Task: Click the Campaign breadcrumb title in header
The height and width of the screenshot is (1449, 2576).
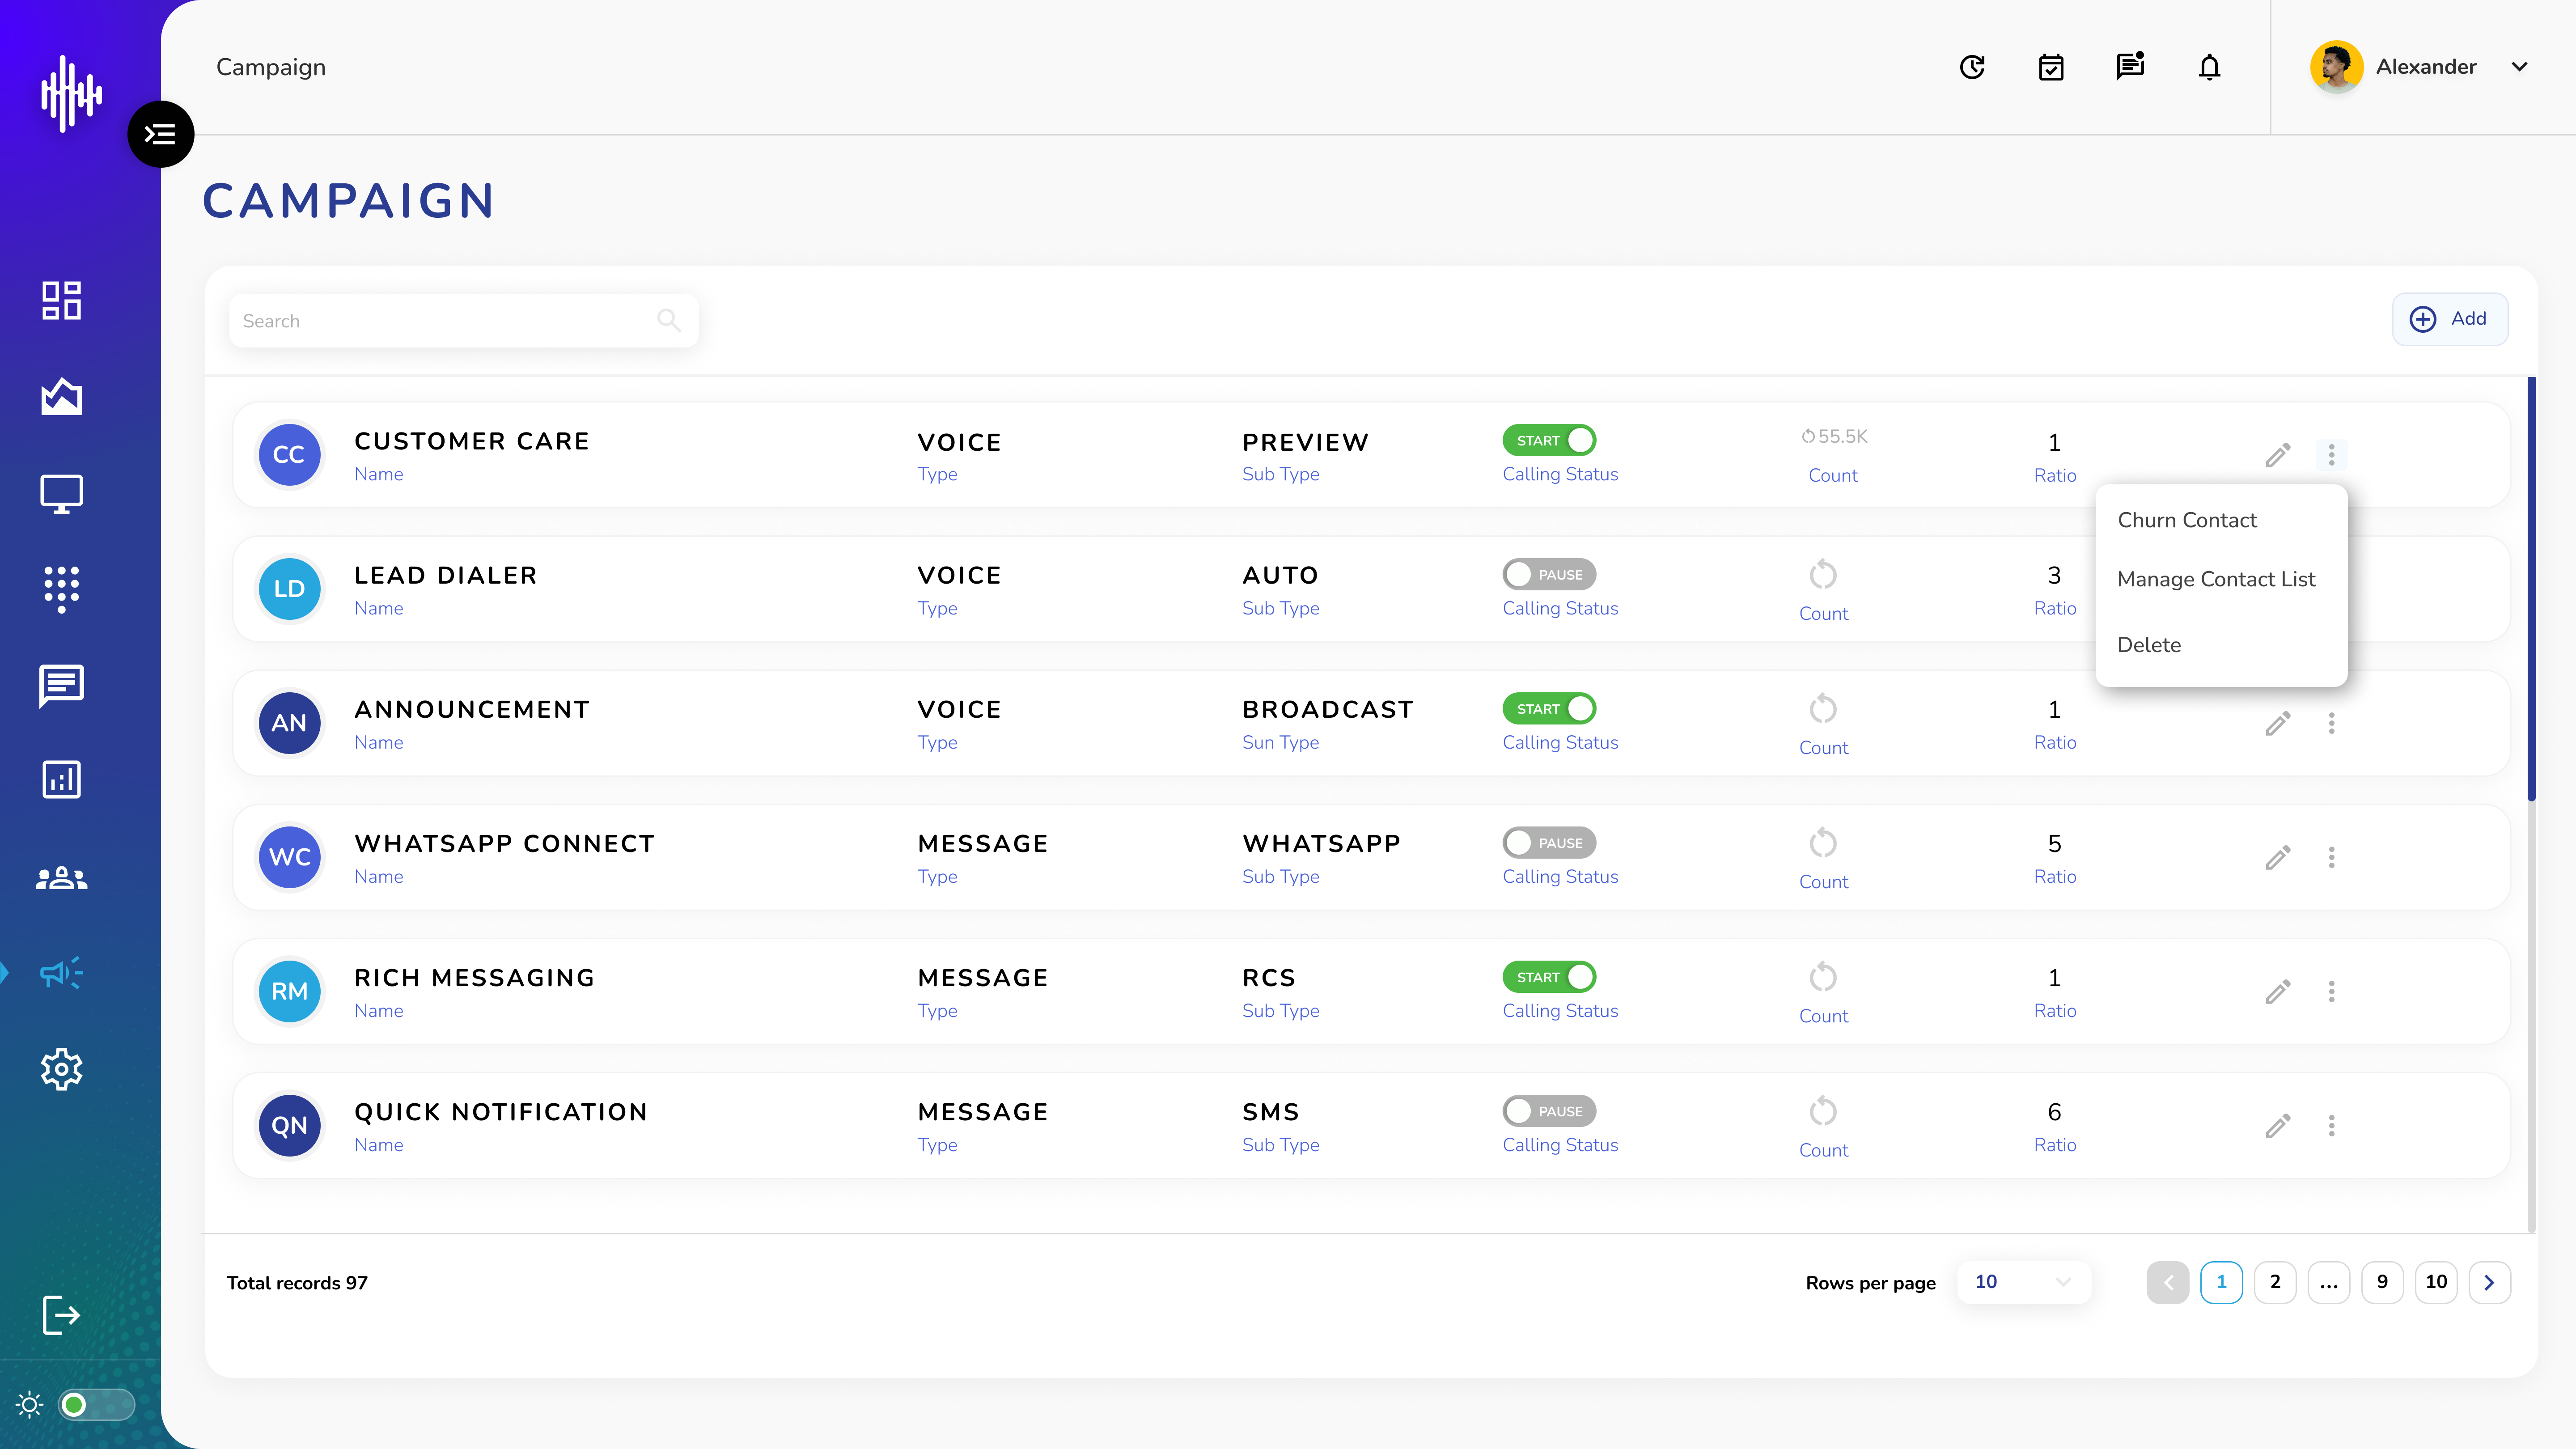Action: click(x=271, y=67)
